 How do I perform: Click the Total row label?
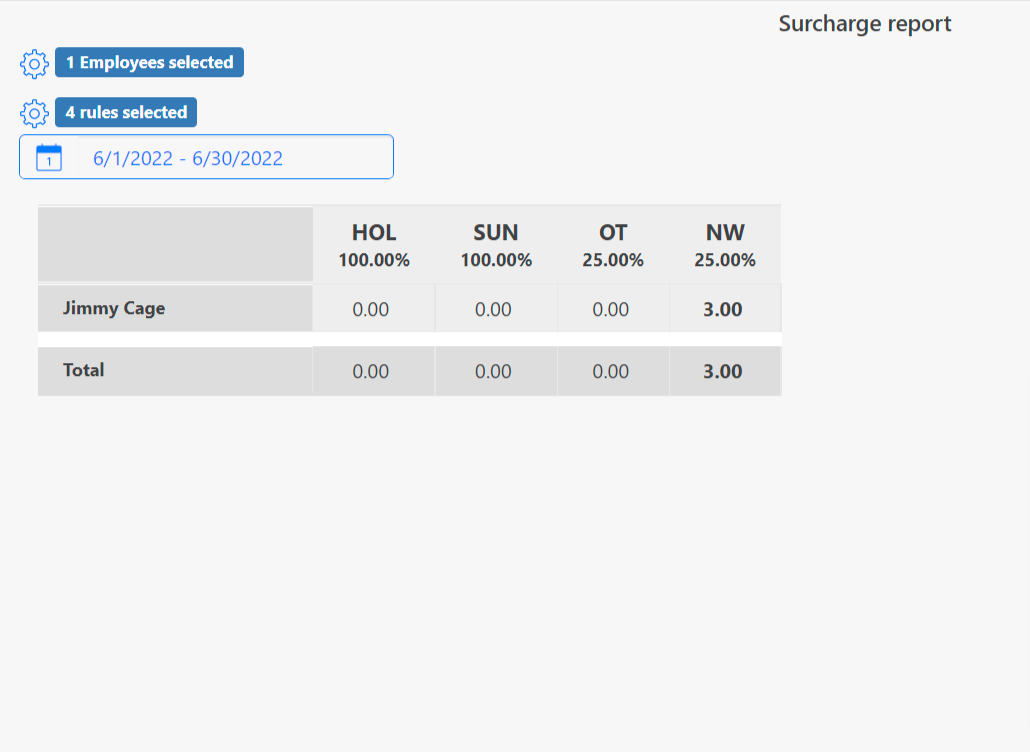point(84,370)
